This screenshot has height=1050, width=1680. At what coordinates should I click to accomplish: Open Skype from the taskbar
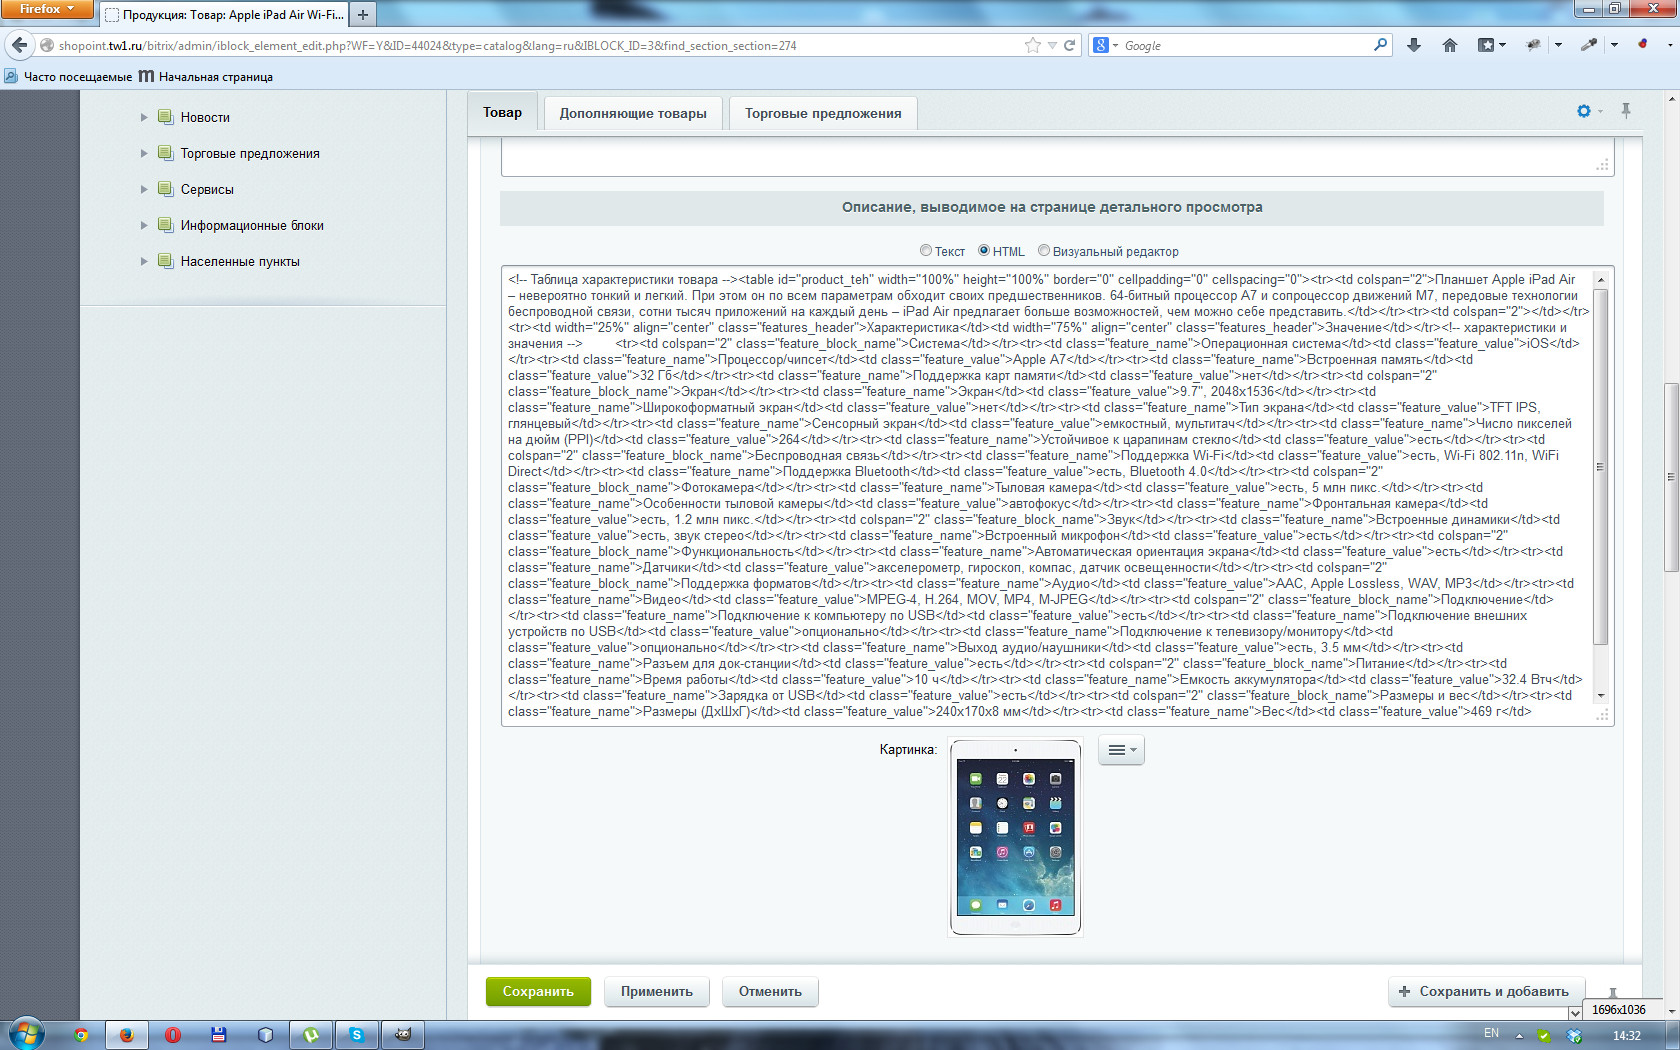tap(357, 1035)
